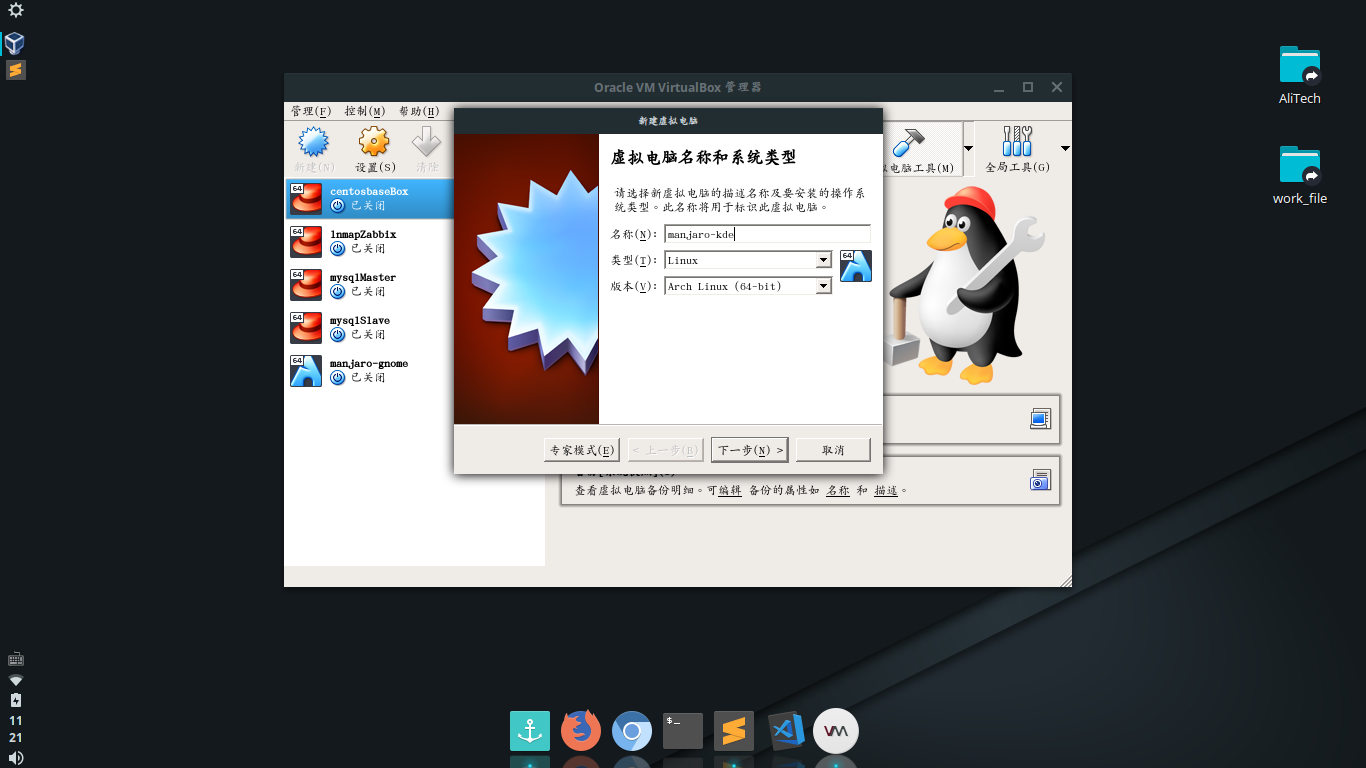Open 设置(S) gear settings toolbar icon
This screenshot has width=1366, height=768.
[374, 142]
